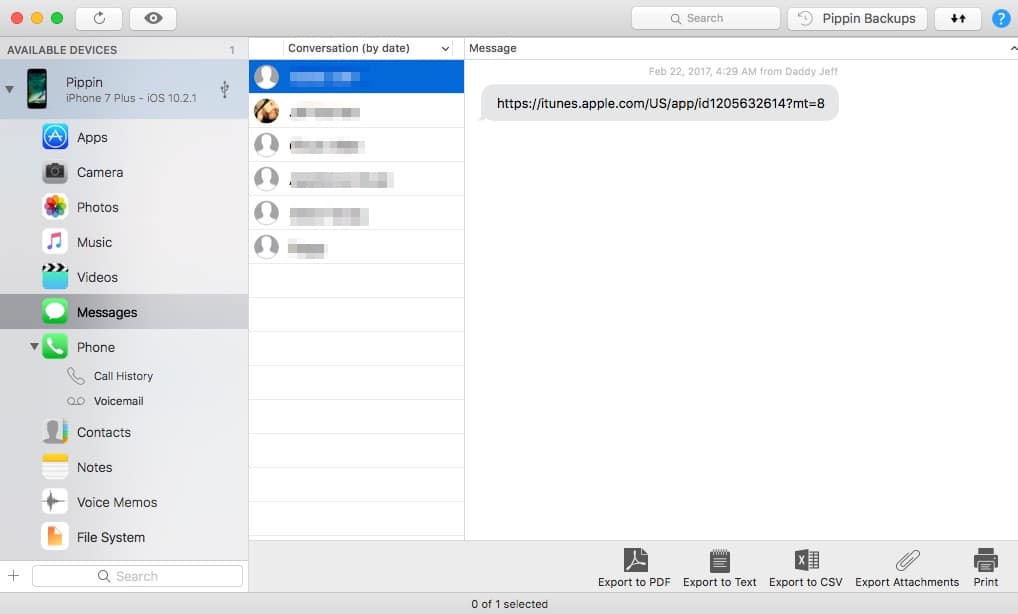Screen dimensions: 1018x614
Task: Click the Music label in the sidebar
Action: [94, 242]
